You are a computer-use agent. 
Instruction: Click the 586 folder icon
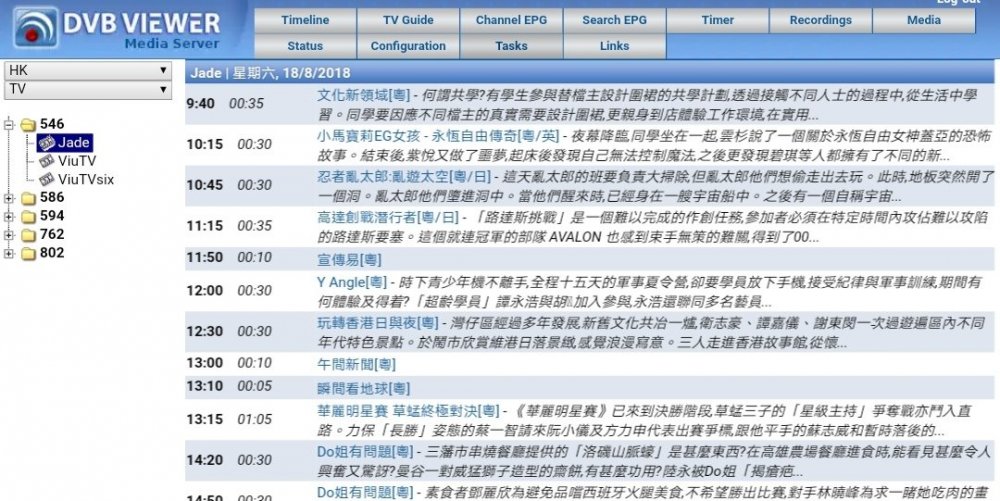point(27,198)
